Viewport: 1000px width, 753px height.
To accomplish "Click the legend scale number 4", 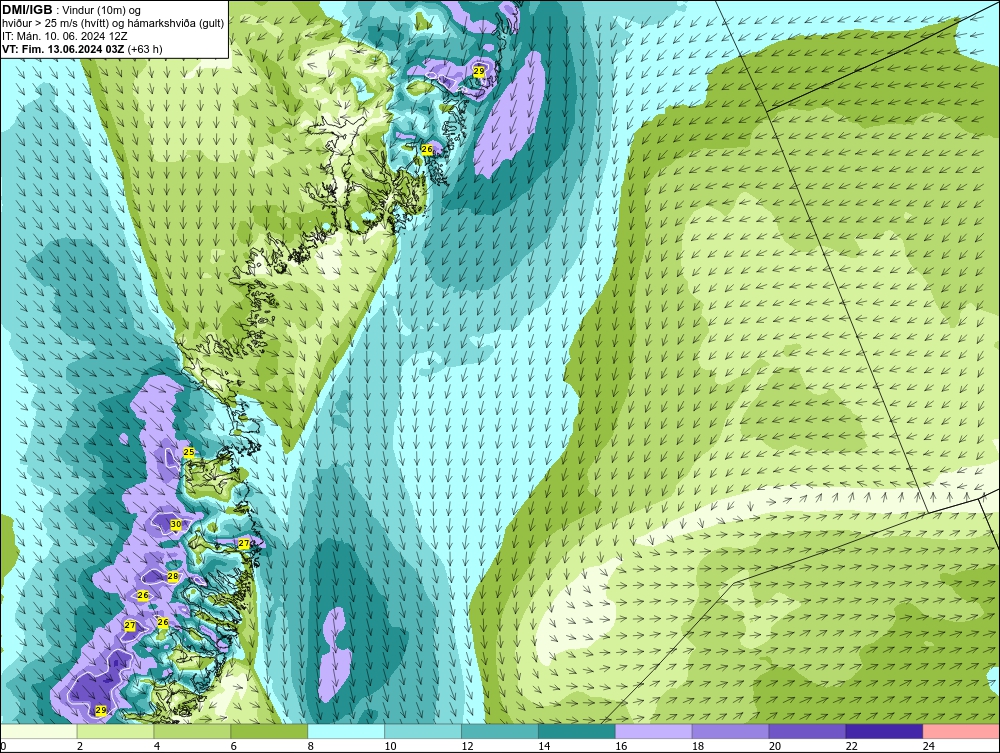I will tap(157, 746).
